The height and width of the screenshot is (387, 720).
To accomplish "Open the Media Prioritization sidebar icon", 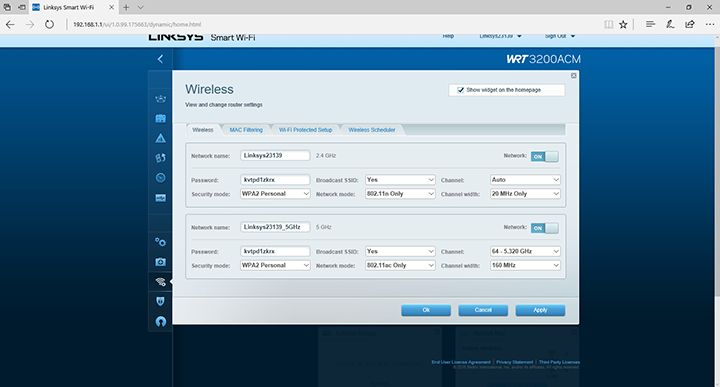I will coord(160,158).
